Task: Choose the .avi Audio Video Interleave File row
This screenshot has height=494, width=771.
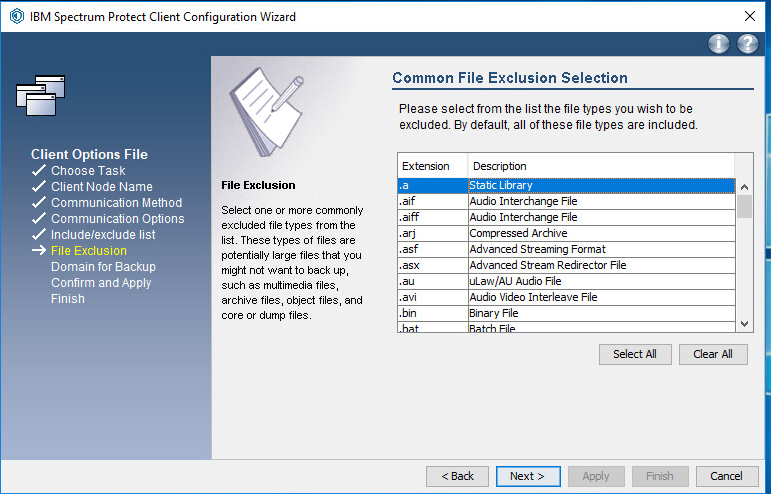Action: click(565, 297)
